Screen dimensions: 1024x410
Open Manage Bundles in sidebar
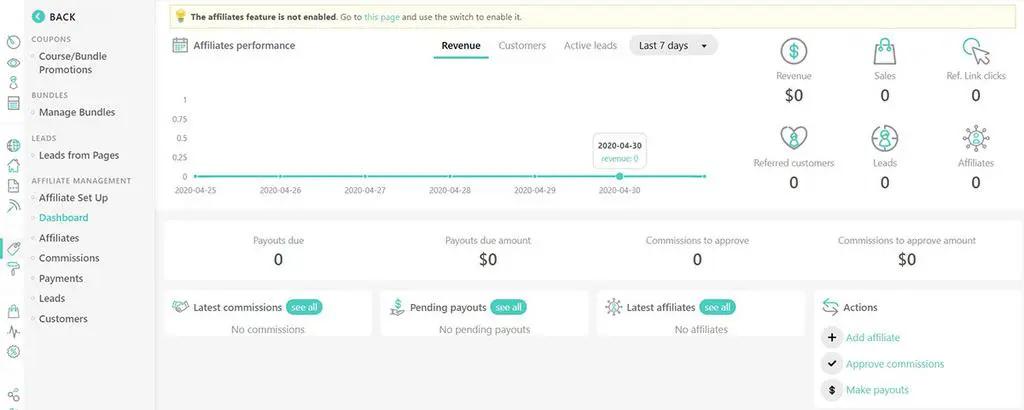(x=76, y=112)
